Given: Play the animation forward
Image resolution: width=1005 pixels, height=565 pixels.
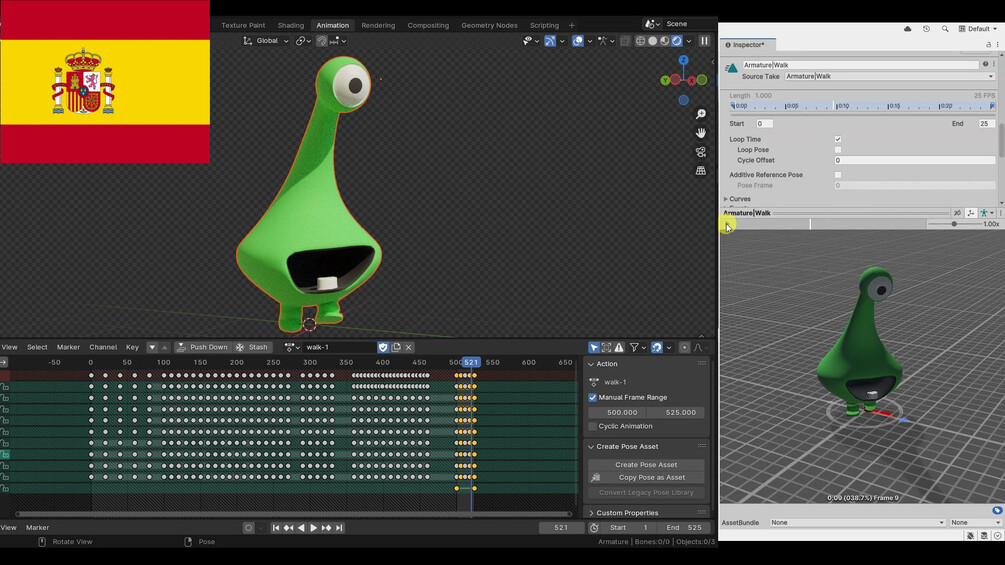Looking at the screenshot, I should coord(313,528).
